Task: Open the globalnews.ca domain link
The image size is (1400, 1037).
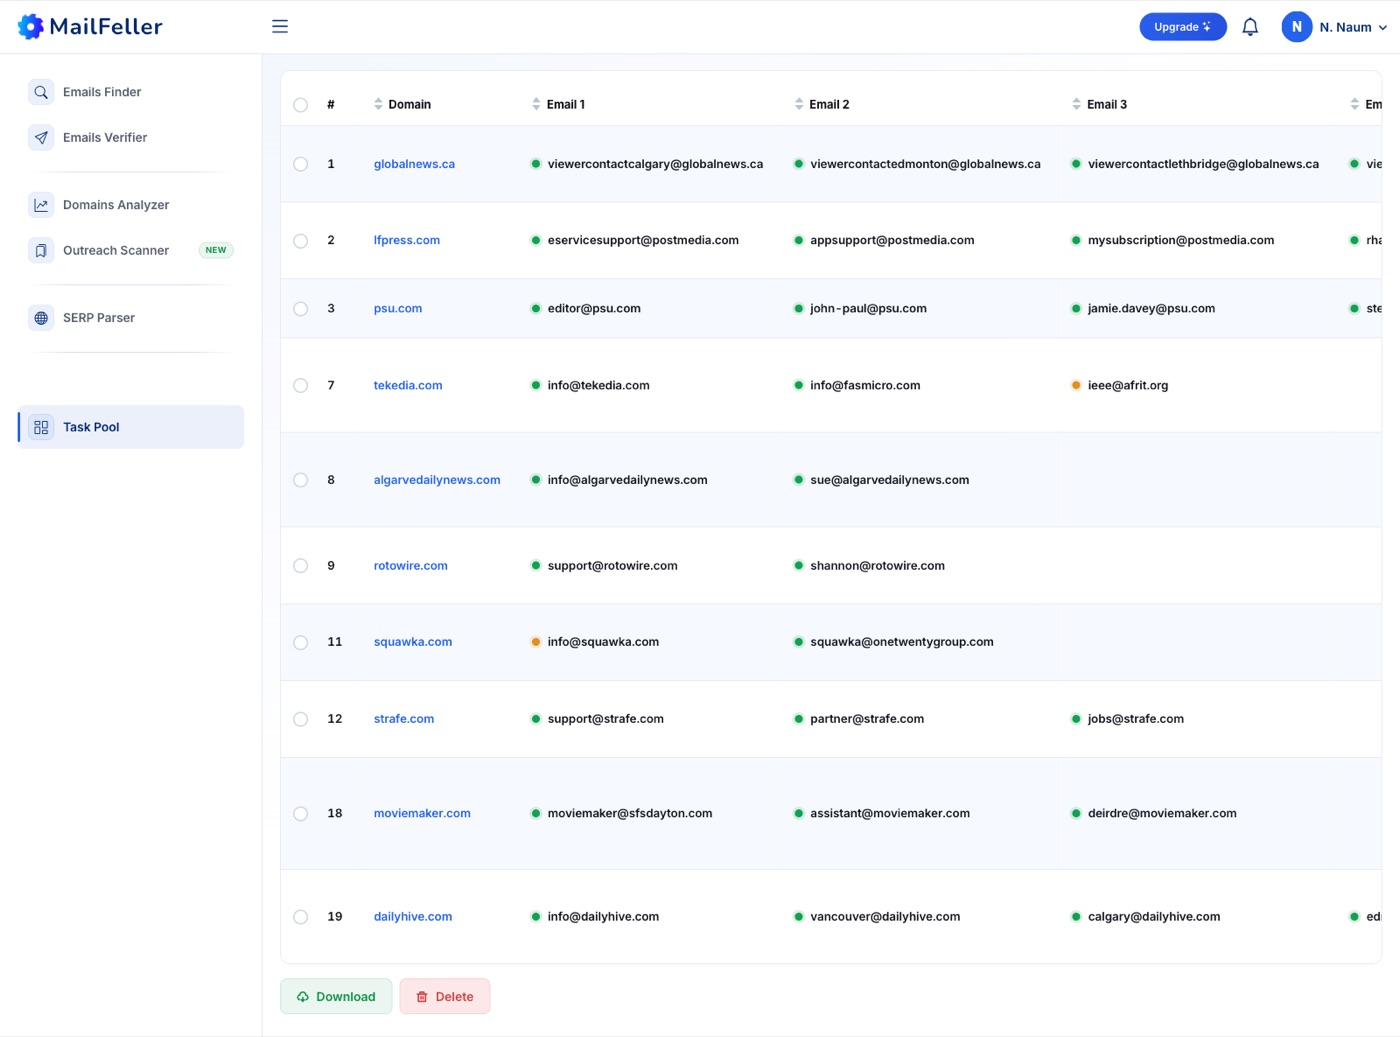Action: 414,164
